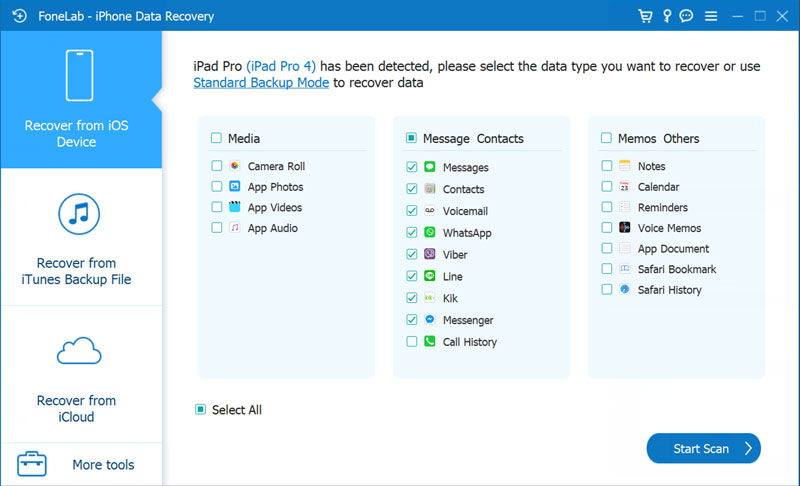Click the Viber icon
800x486 pixels.
(x=430, y=254)
